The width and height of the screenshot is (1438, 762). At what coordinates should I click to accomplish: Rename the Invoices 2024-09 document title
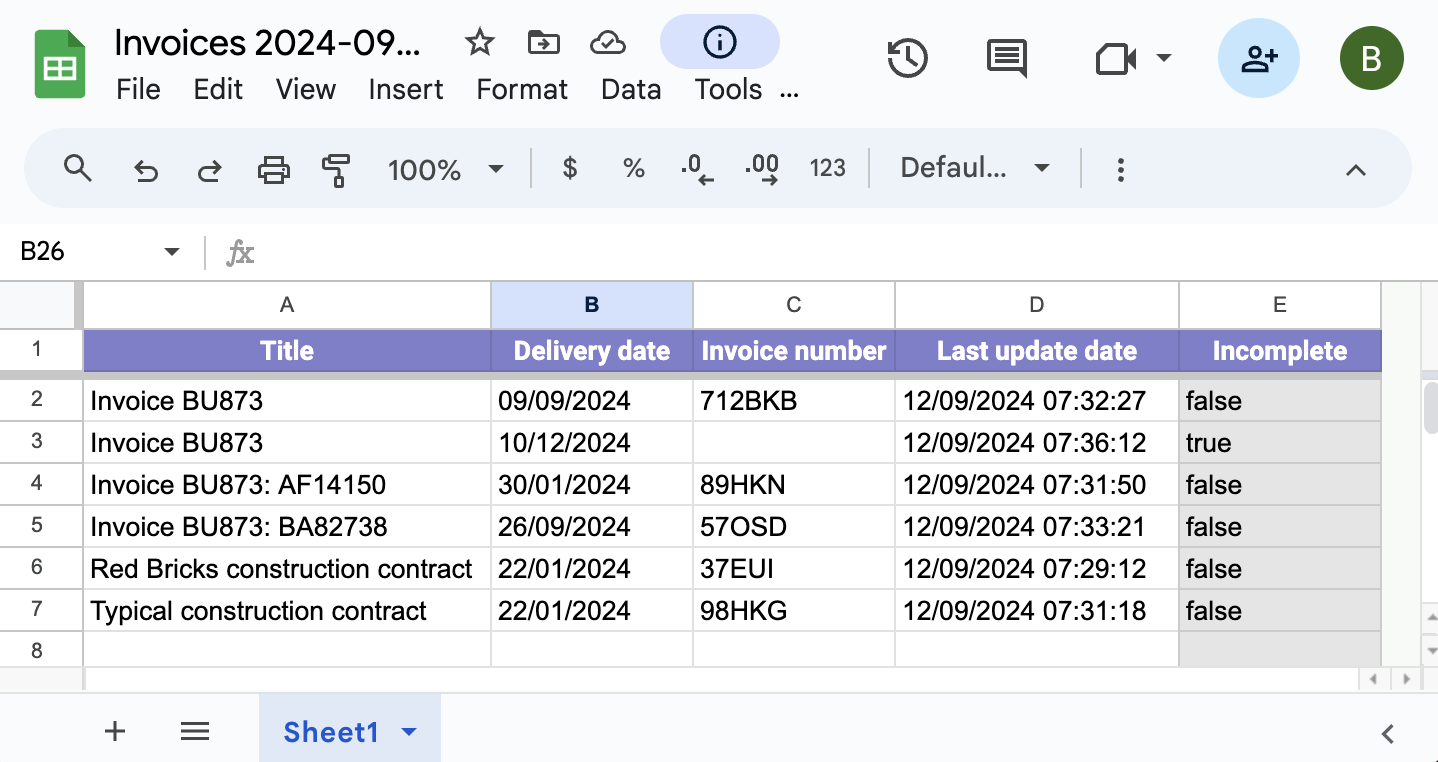268,42
